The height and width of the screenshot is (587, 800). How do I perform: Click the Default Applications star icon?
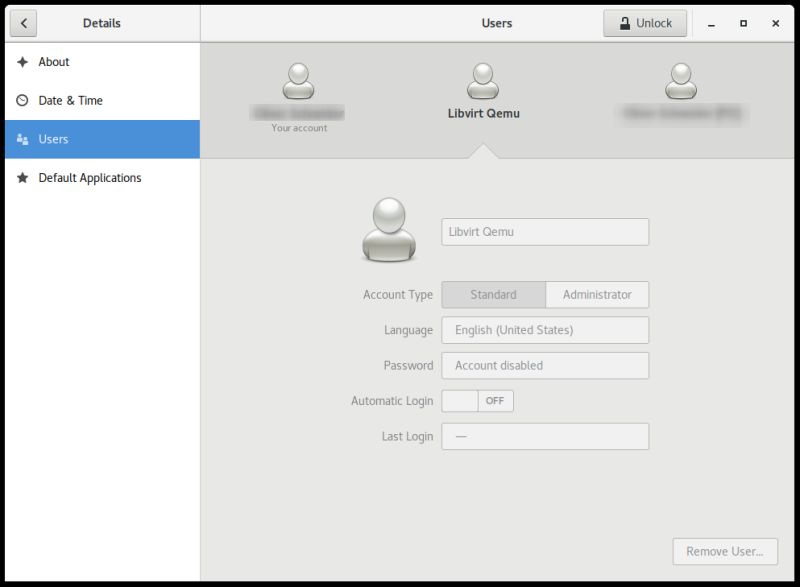22,177
